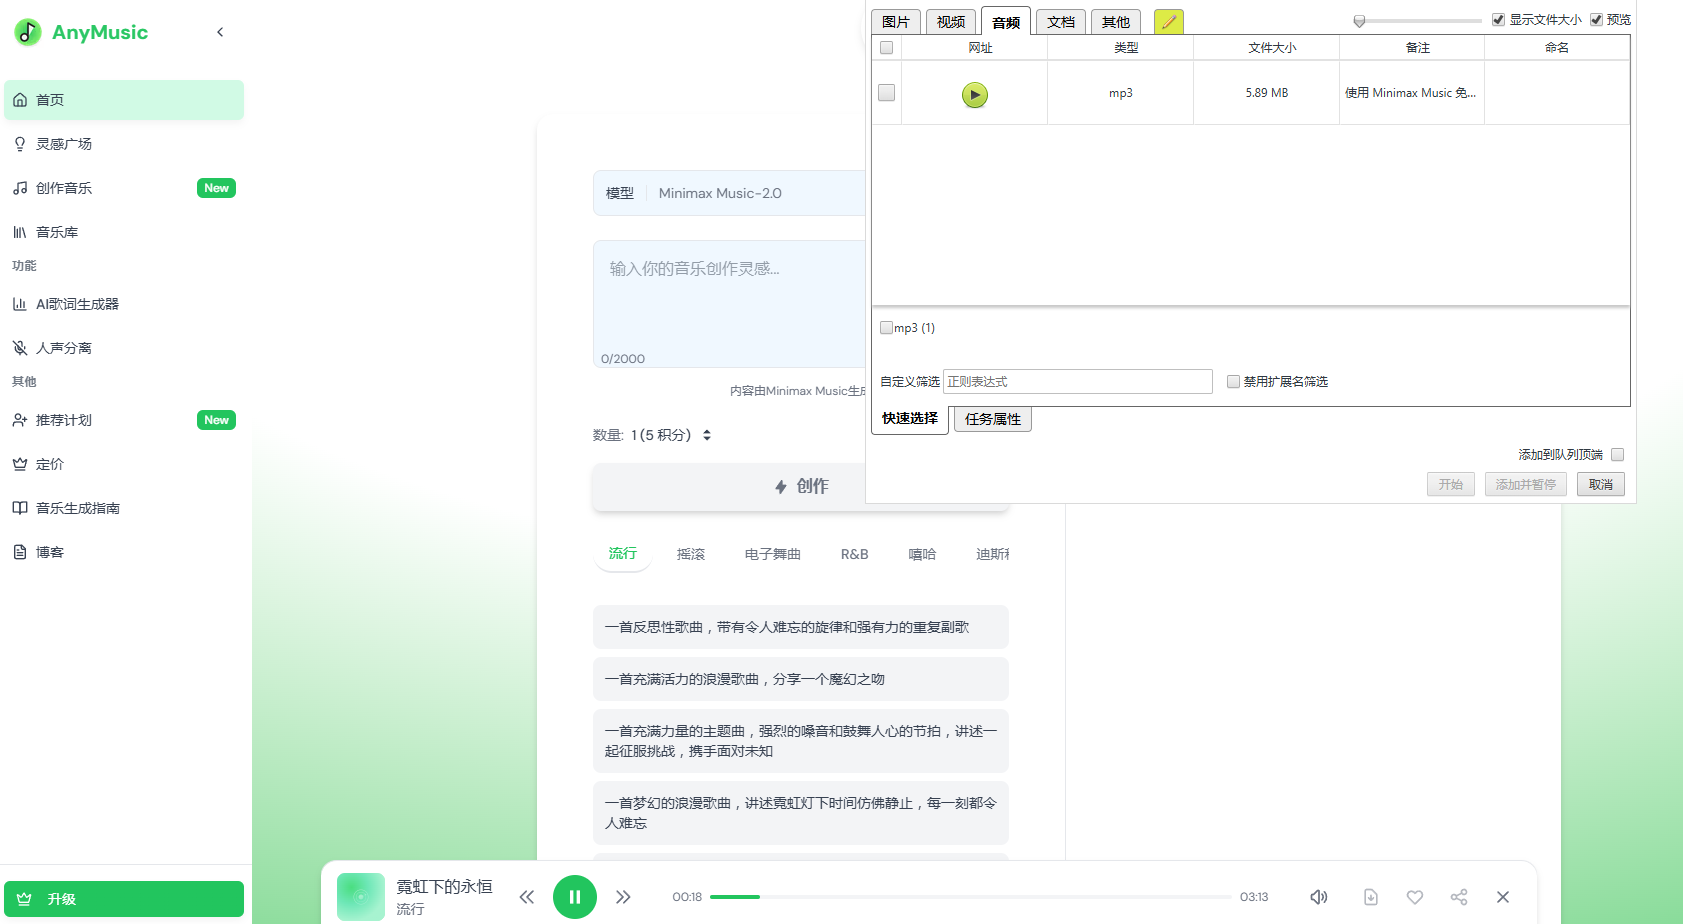Pause the currently playing song

[574, 897]
